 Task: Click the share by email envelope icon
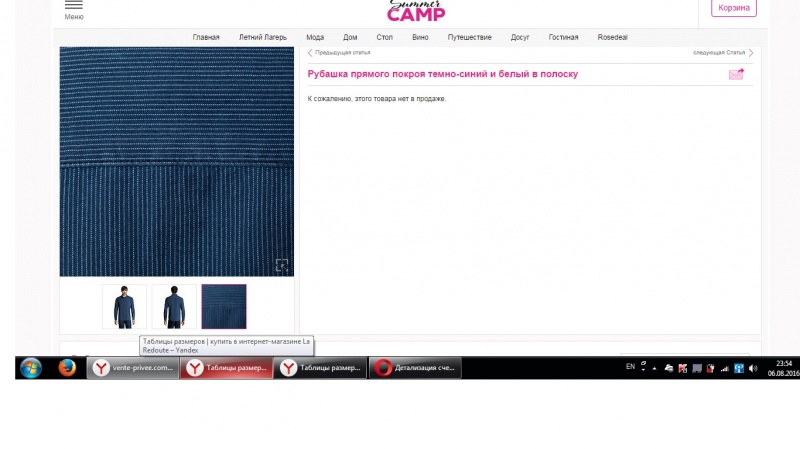click(736, 74)
